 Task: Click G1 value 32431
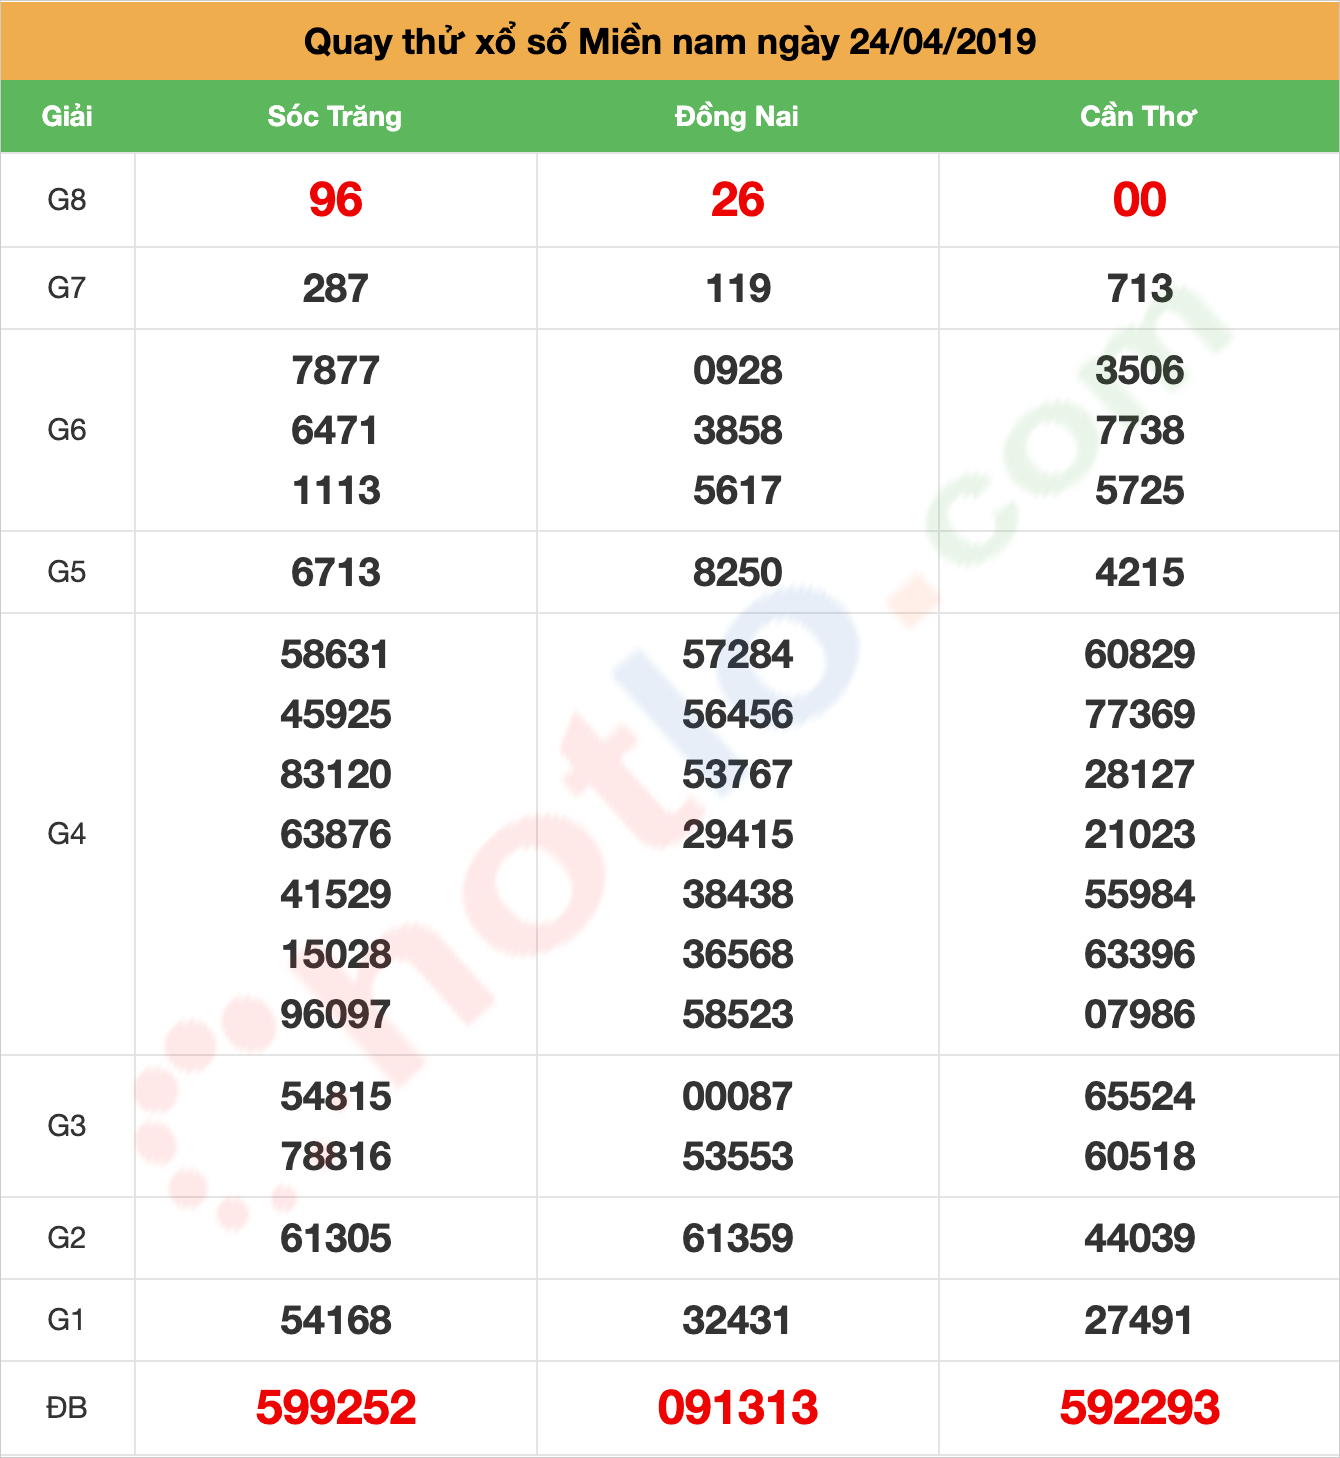737,1321
